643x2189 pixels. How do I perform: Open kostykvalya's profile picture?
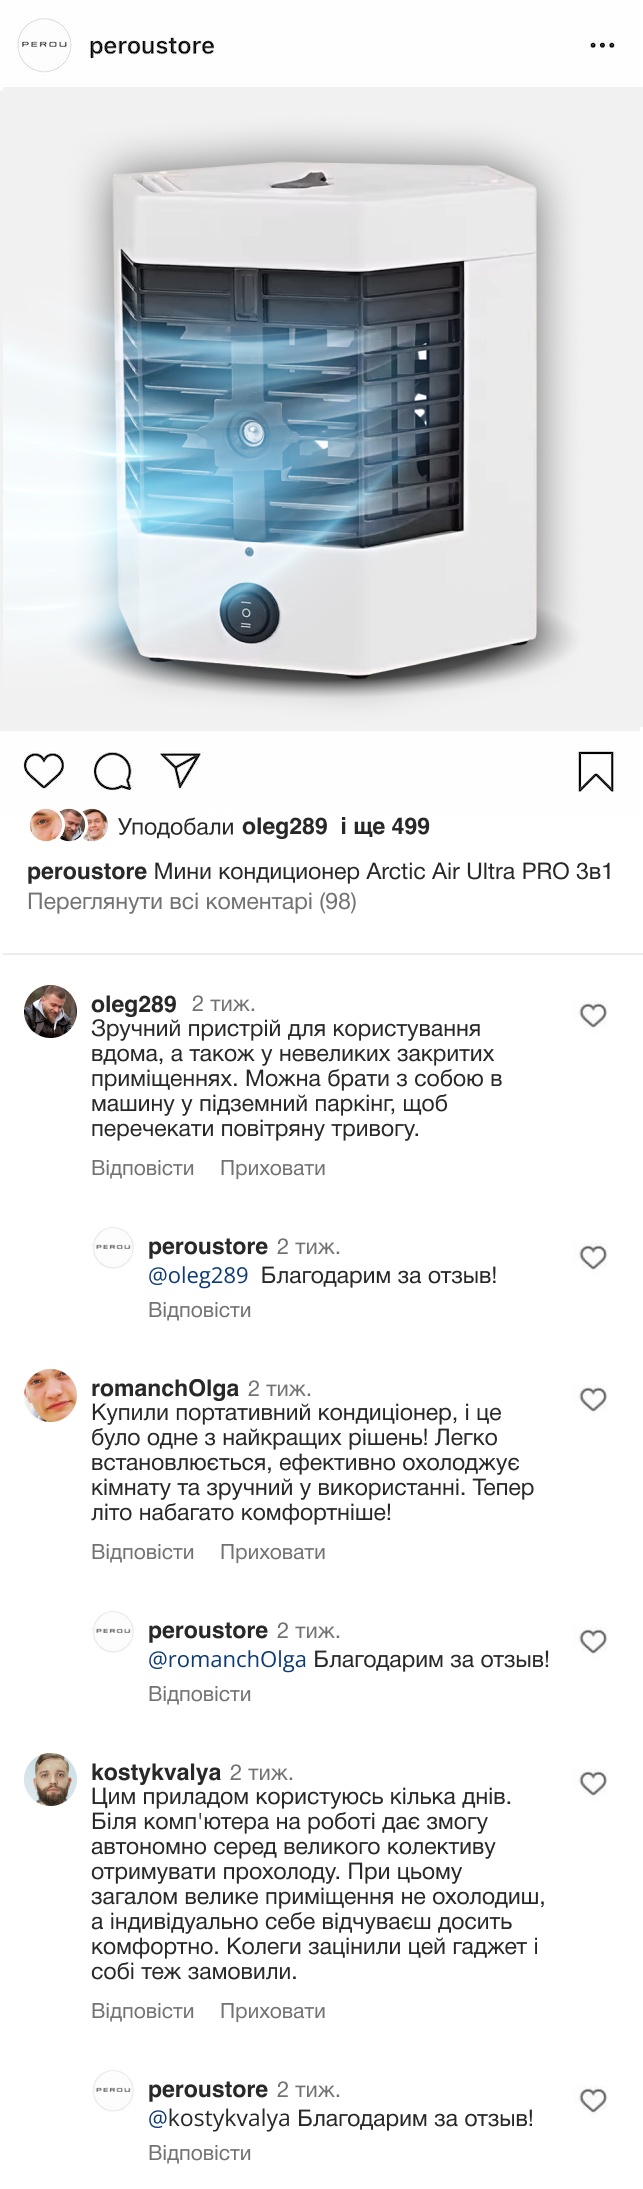click(50, 1779)
